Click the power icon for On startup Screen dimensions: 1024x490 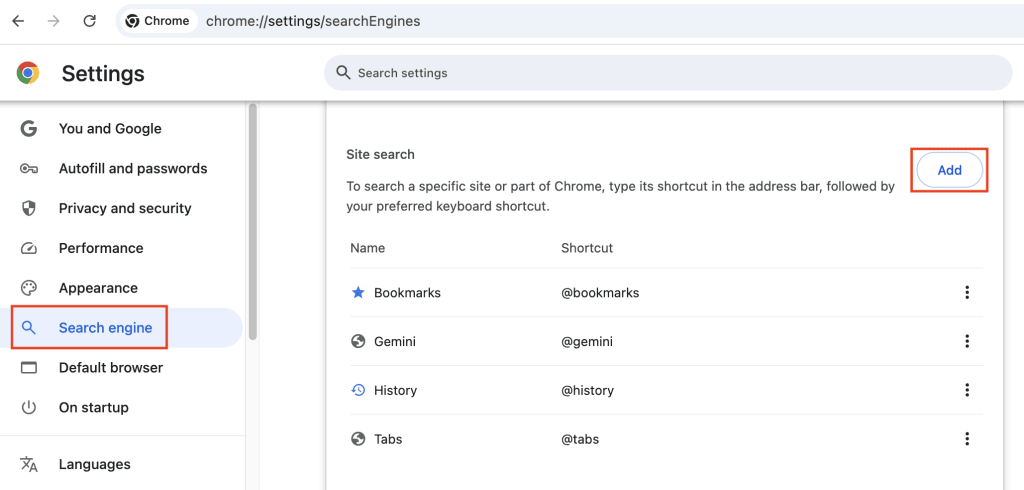(29, 408)
